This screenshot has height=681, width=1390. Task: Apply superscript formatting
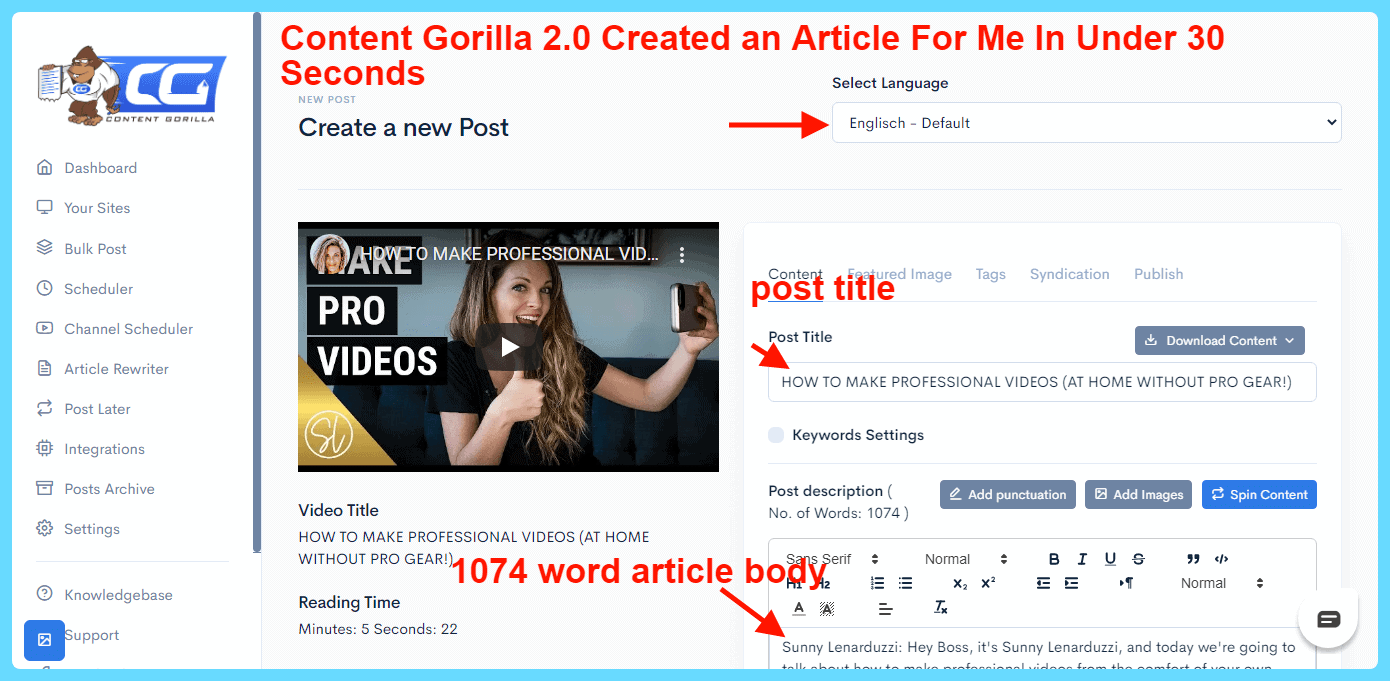988,583
